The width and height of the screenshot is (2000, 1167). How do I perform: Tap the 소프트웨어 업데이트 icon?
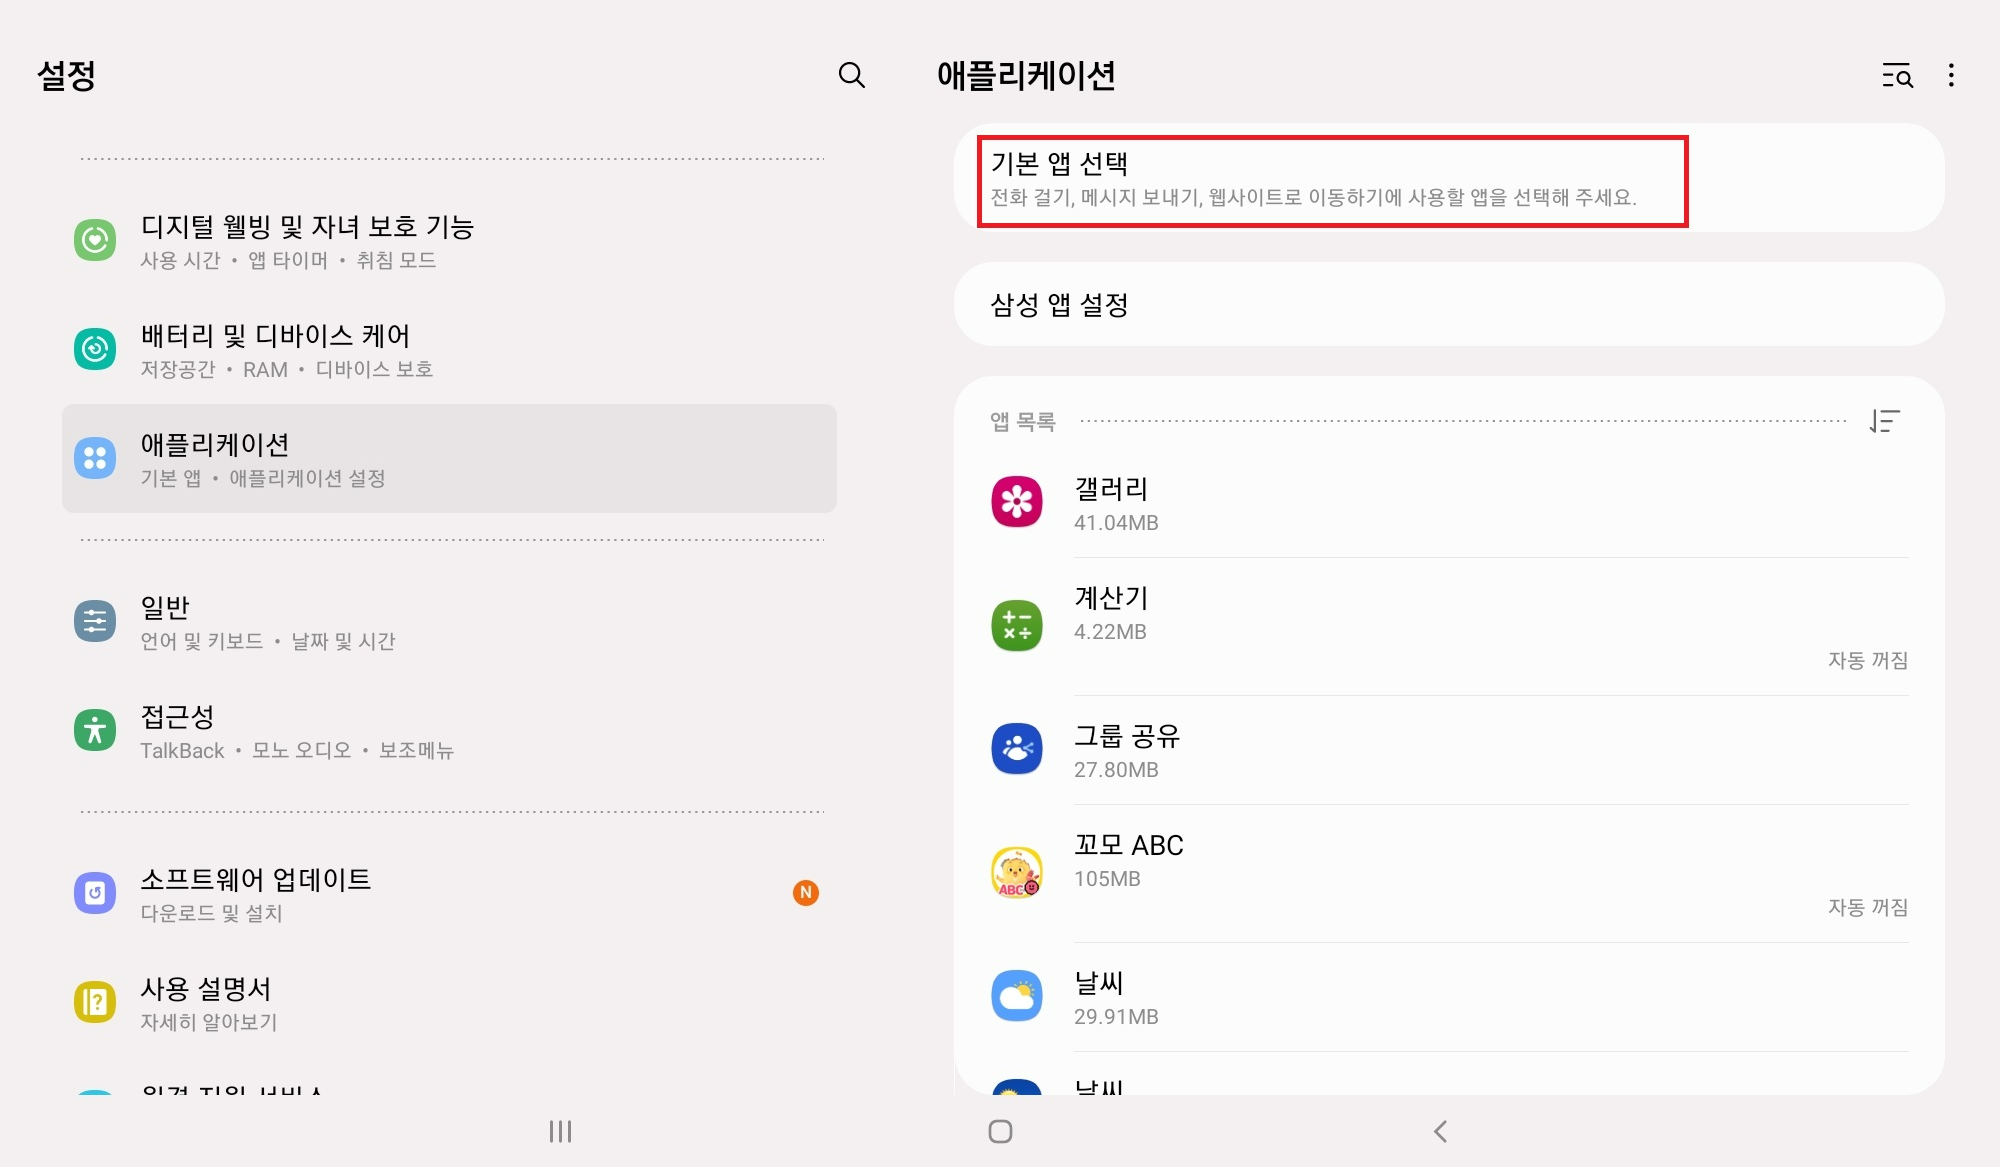[95, 894]
